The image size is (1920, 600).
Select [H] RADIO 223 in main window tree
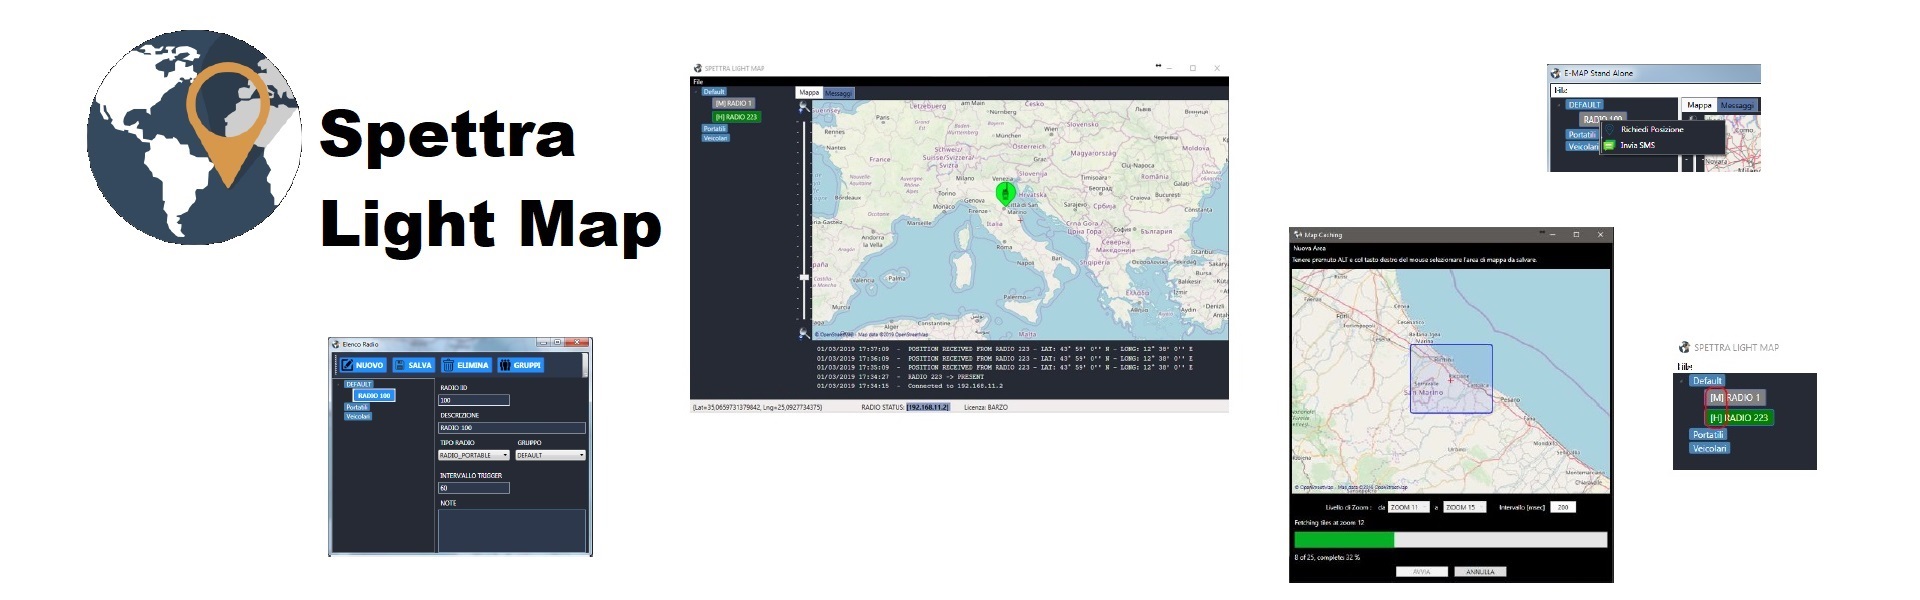736,117
